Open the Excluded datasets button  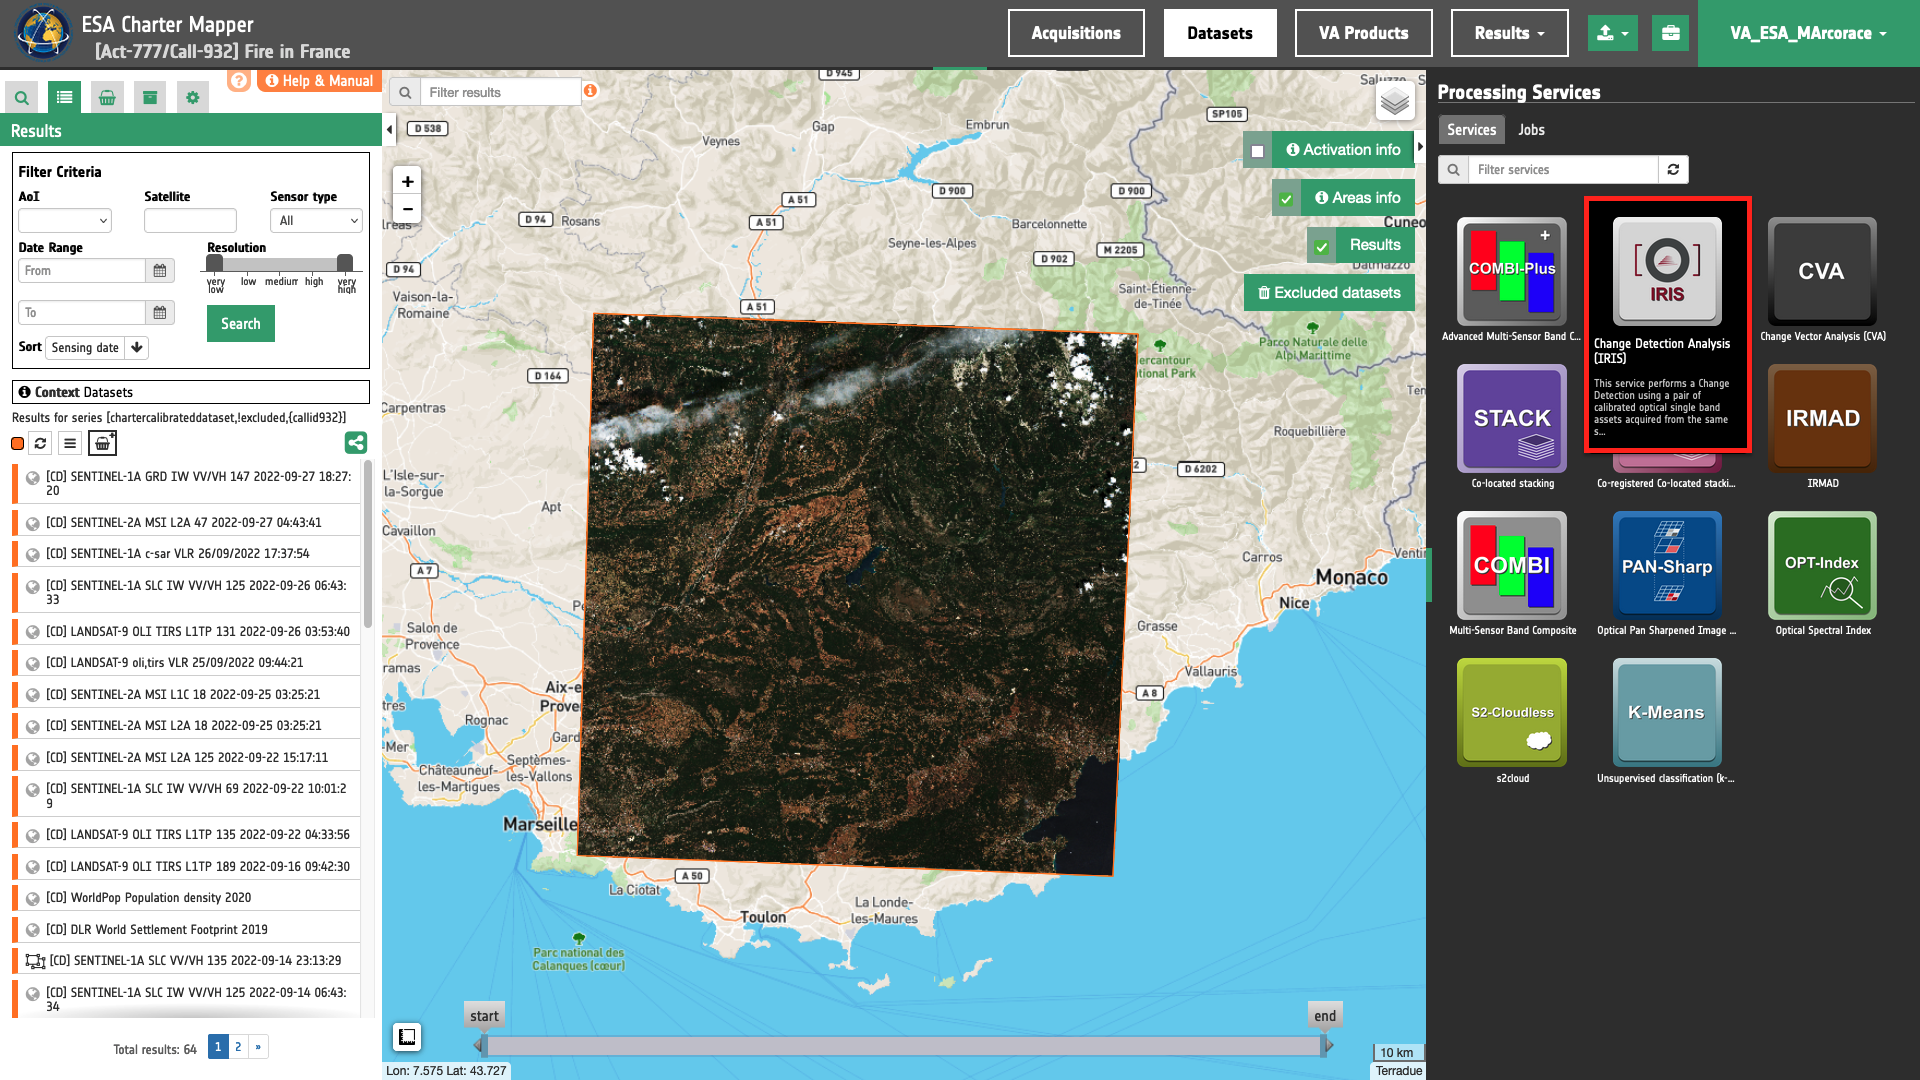click(1329, 293)
